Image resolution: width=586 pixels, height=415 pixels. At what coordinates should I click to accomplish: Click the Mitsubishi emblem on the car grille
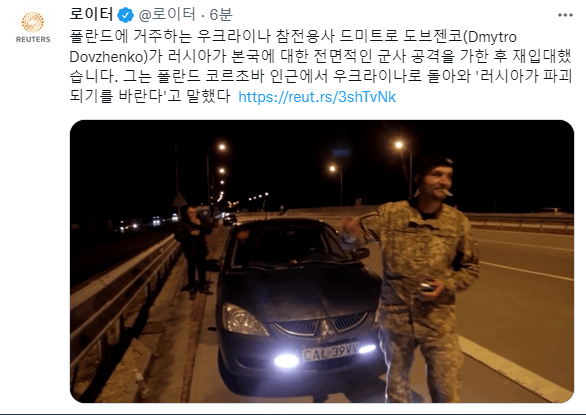tap(324, 328)
